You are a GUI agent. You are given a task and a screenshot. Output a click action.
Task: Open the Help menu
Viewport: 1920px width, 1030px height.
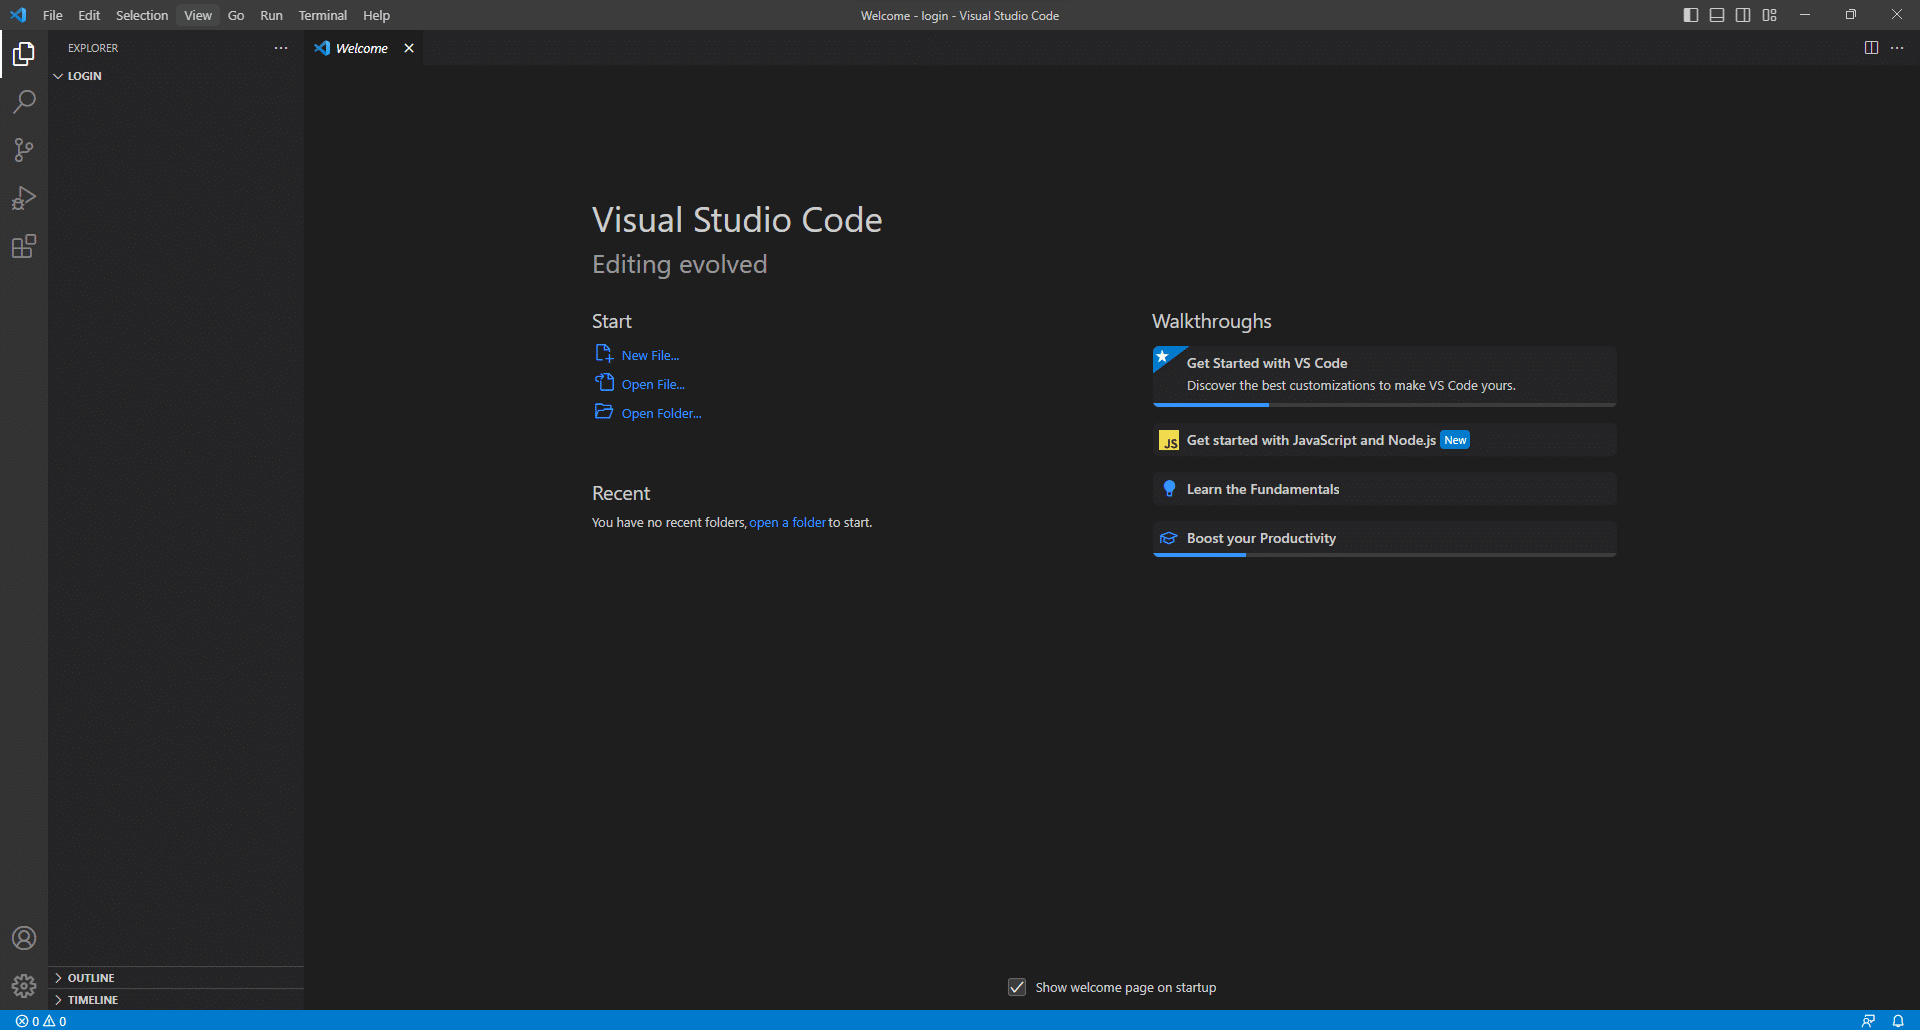tap(376, 15)
